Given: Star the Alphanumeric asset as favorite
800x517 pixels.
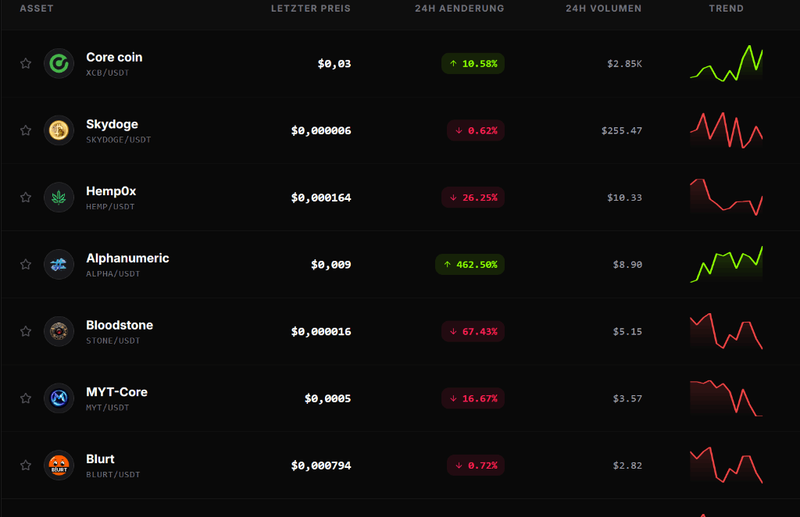Looking at the screenshot, I should click(26, 264).
